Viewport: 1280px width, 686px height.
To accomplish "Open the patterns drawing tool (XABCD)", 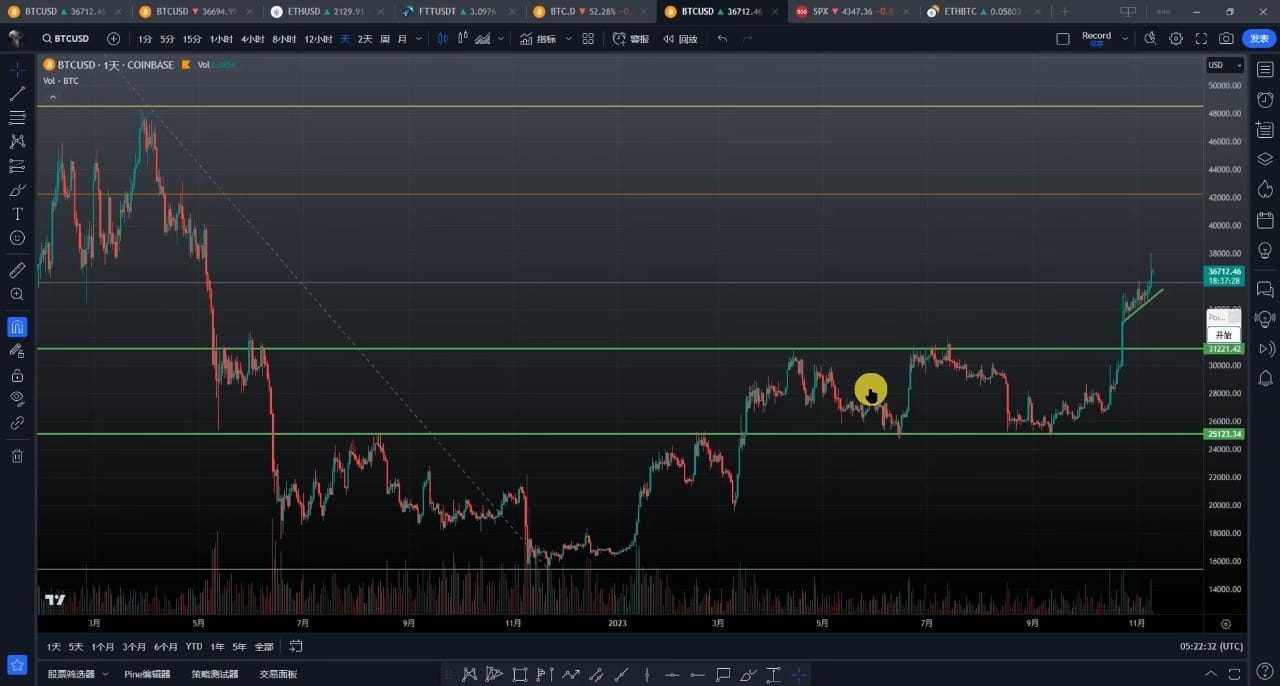I will [17, 142].
